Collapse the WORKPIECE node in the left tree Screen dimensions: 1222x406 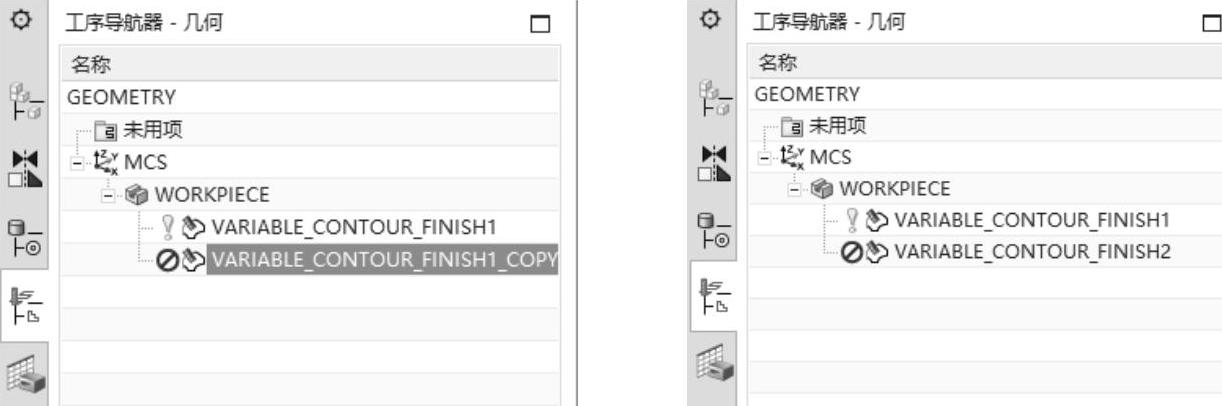106,194
